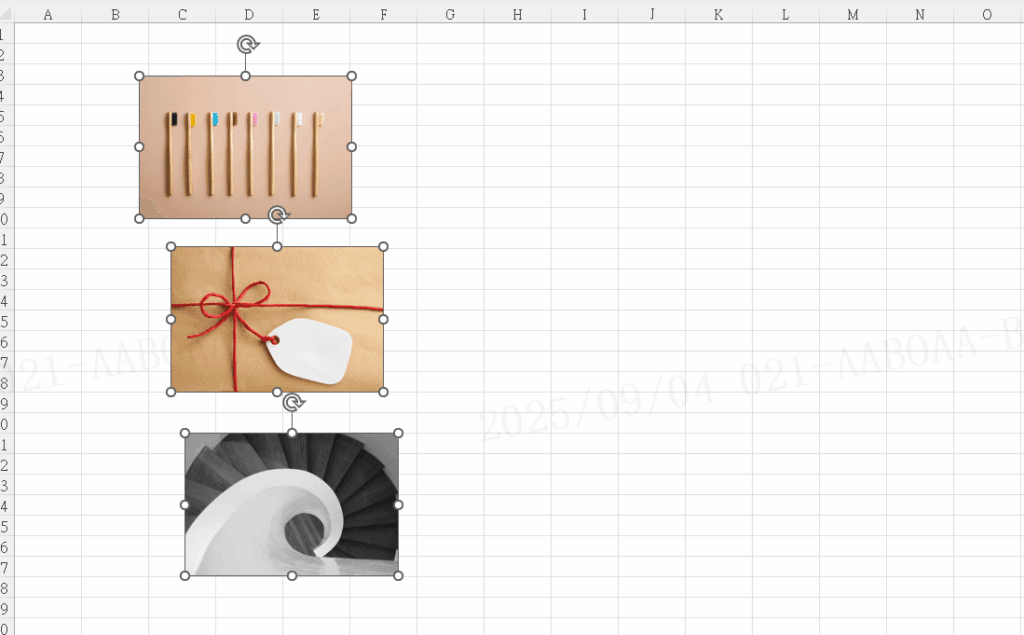
Task: Select column F header
Action: (383, 15)
